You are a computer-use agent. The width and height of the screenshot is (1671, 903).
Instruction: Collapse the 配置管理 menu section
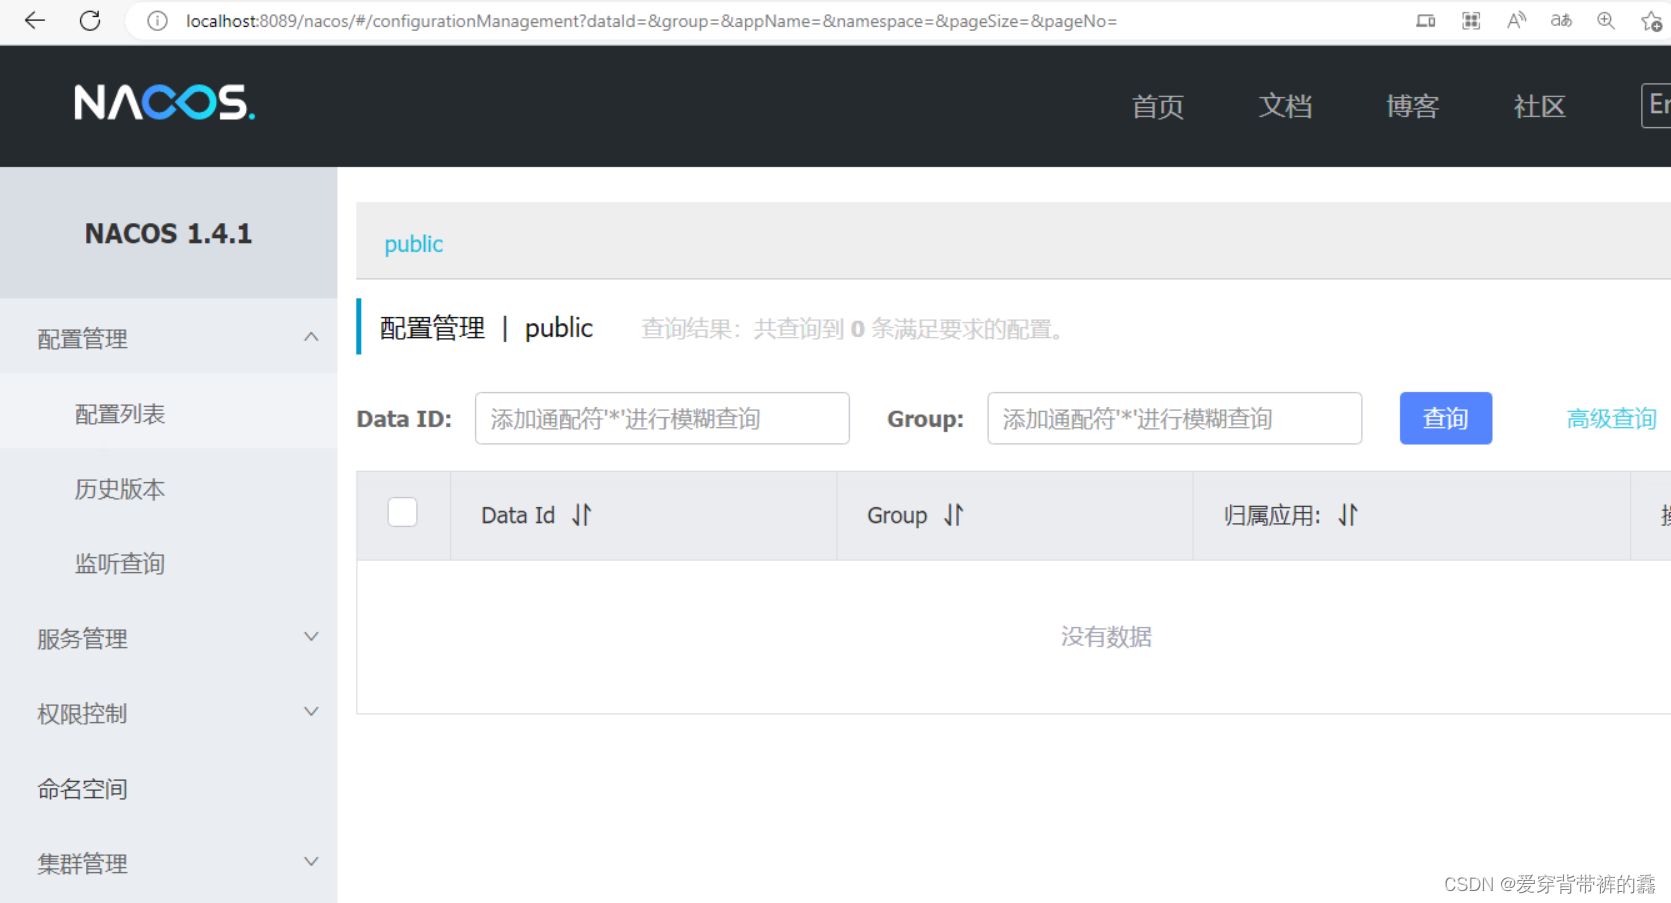168,338
